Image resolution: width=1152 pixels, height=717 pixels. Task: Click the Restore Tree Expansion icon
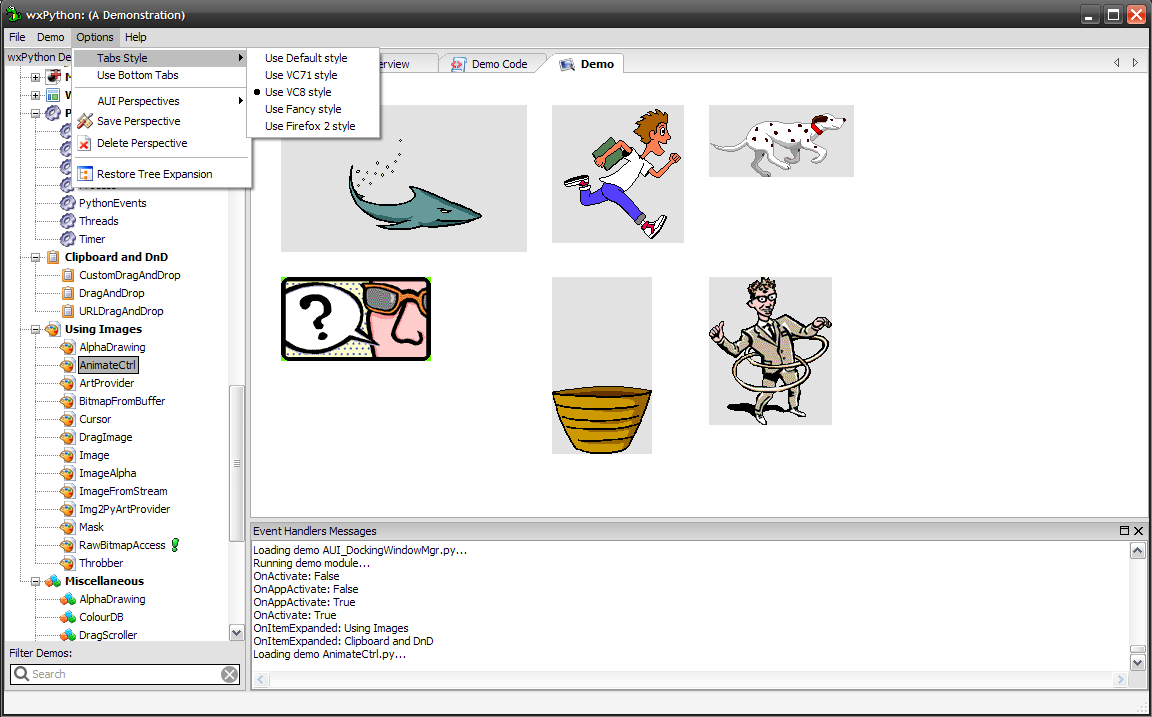pos(85,174)
